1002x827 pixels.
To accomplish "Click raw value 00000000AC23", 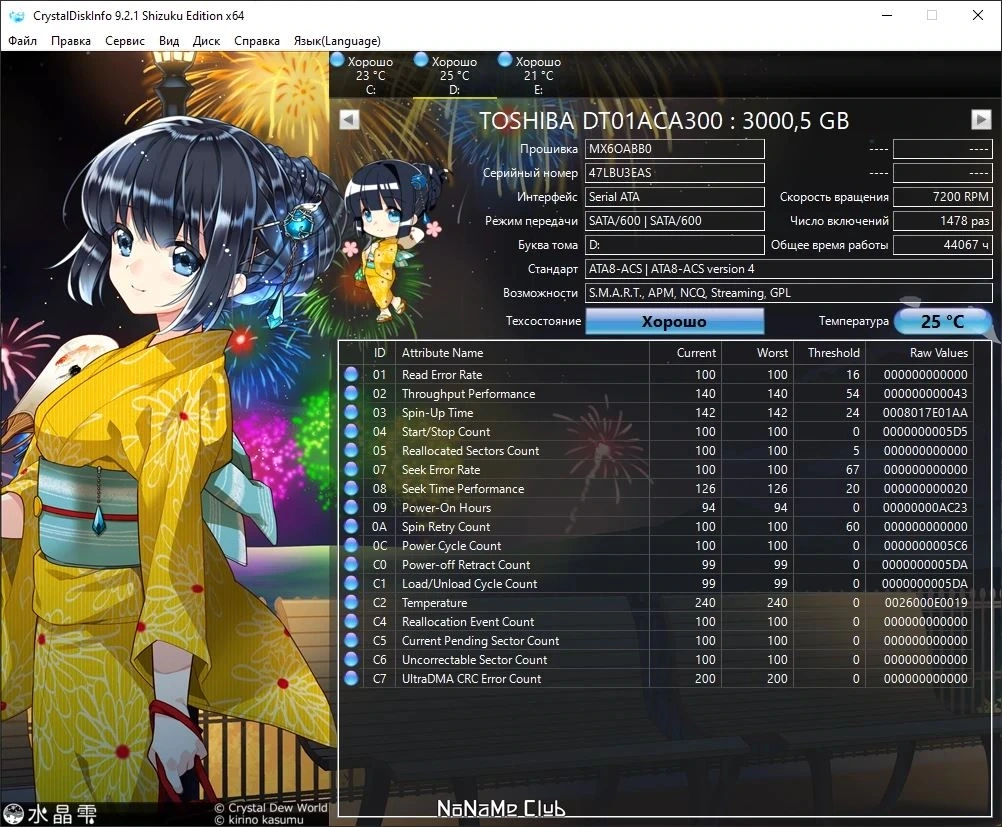I will coord(925,507).
